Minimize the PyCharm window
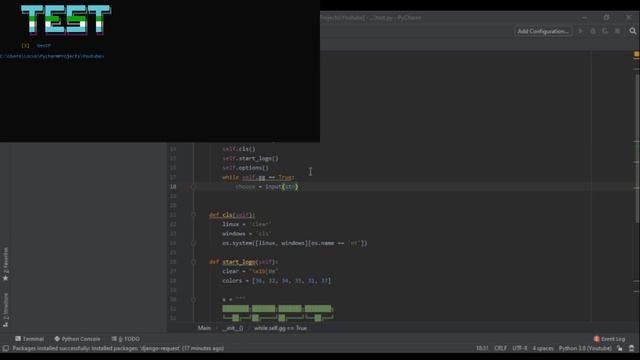 (x=584, y=18)
